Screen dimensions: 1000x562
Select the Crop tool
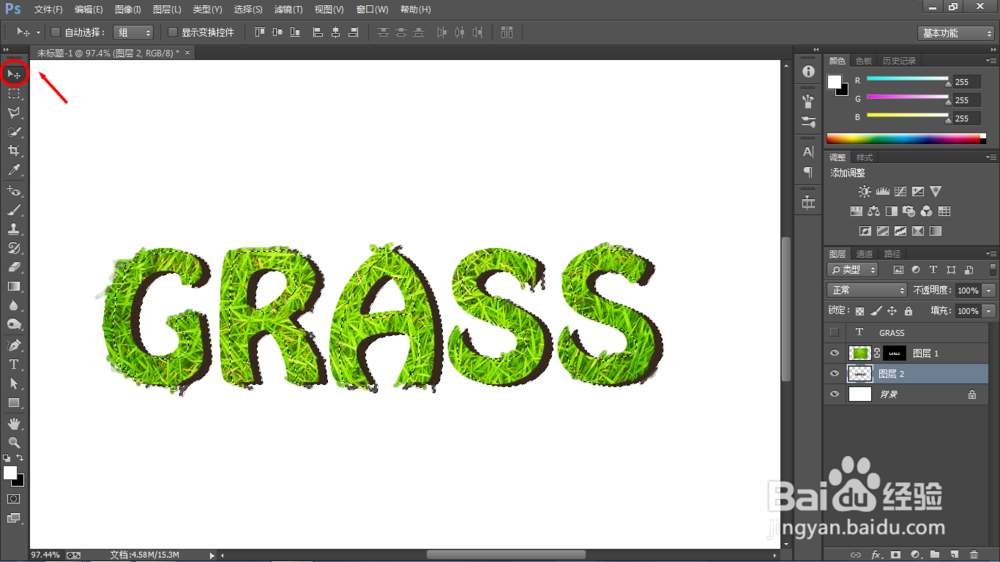(14, 151)
